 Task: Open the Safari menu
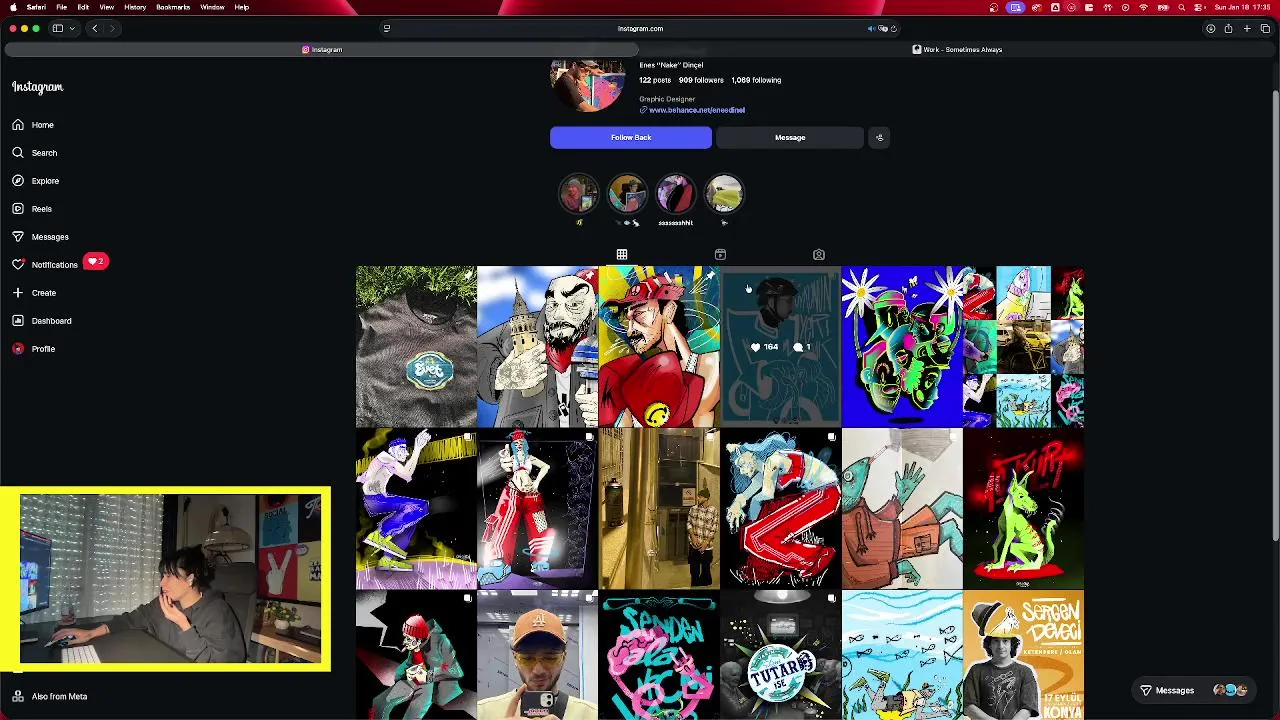pyautogui.click(x=36, y=7)
